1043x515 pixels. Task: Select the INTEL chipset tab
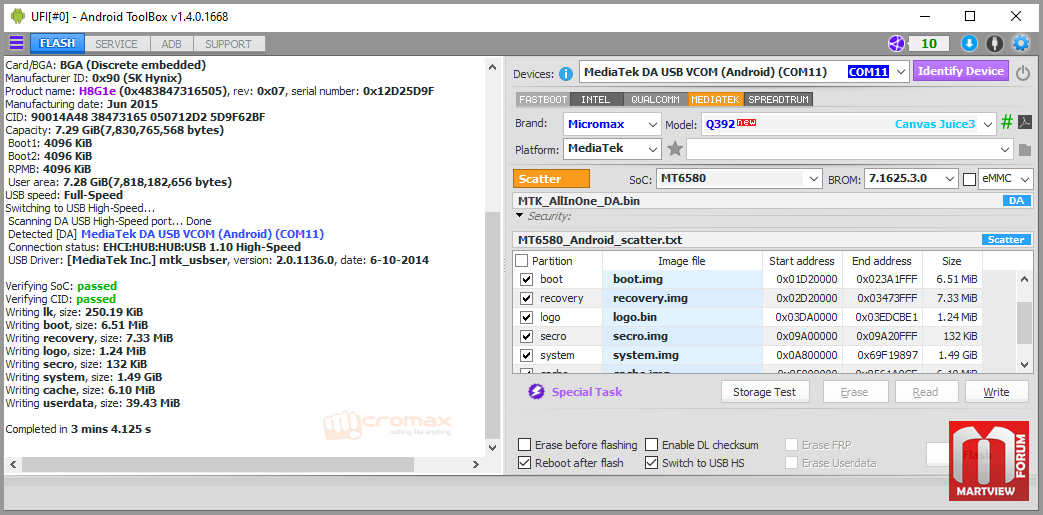tap(595, 99)
